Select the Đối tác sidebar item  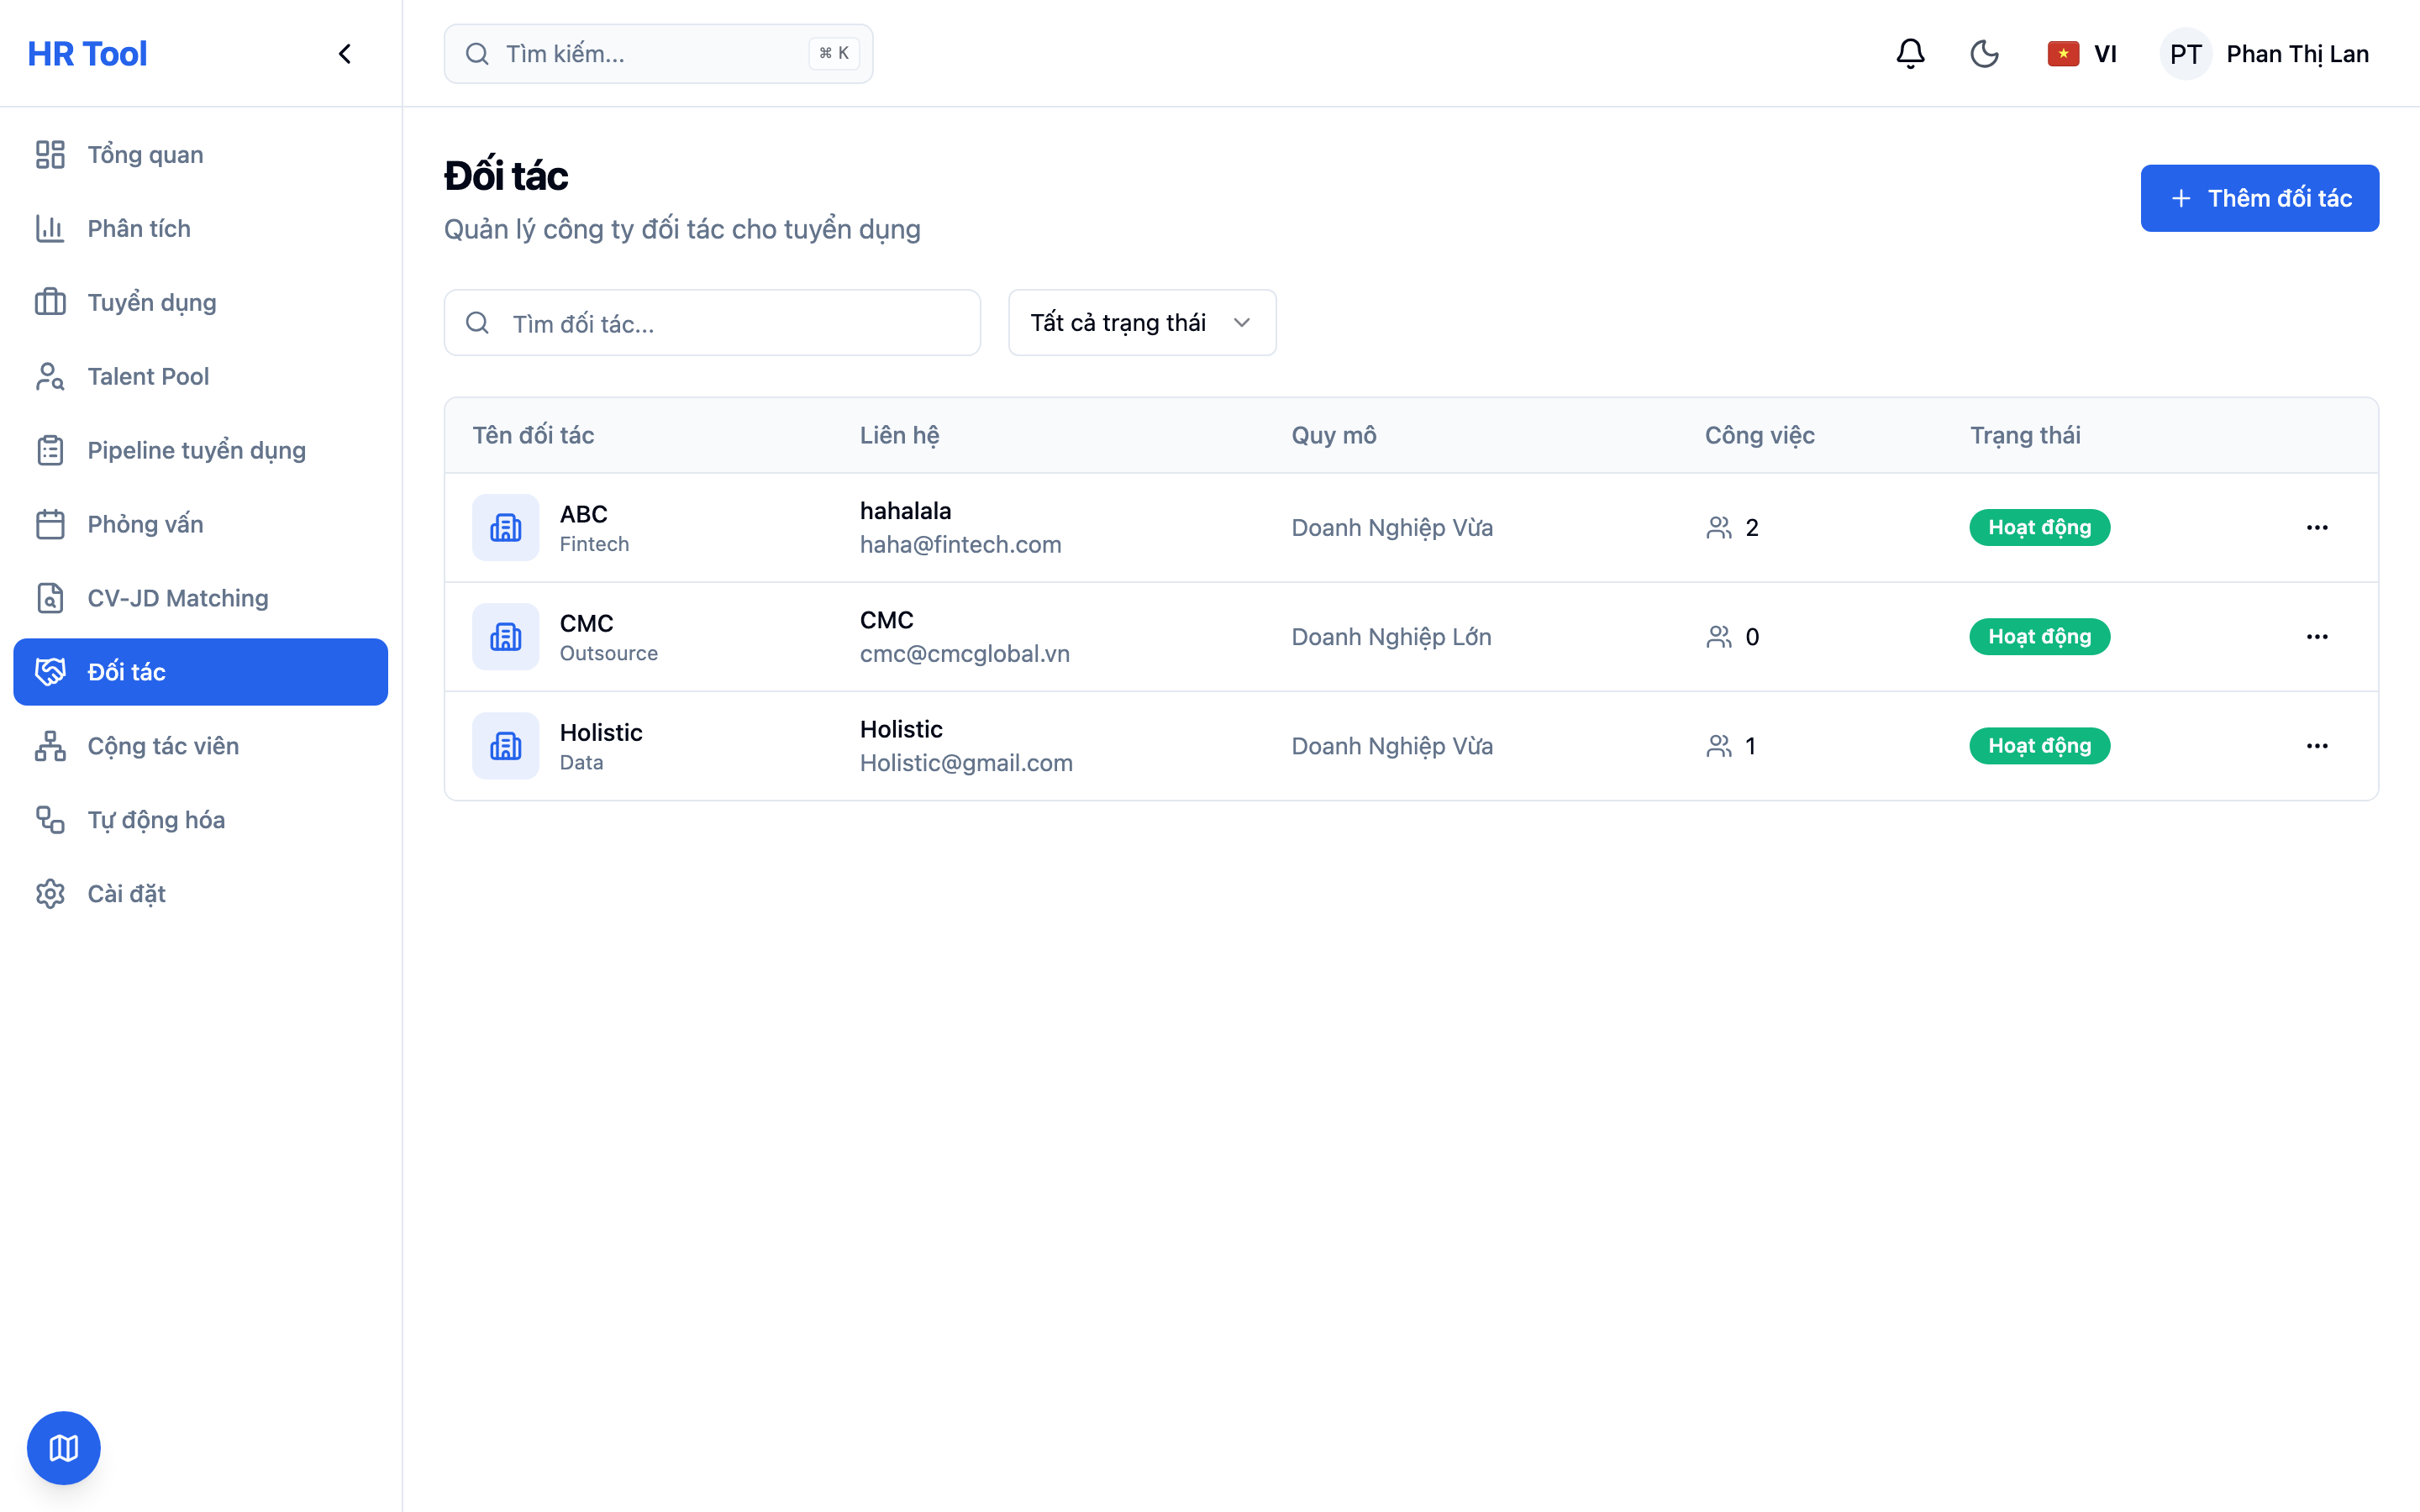pyautogui.click(x=201, y=672)
